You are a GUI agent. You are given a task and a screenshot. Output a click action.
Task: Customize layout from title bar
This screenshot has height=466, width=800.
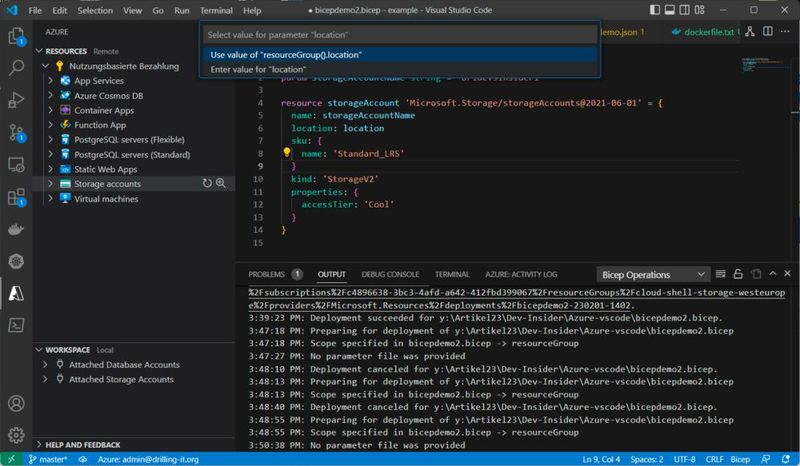pyautogui.click(x=699, y=10)
